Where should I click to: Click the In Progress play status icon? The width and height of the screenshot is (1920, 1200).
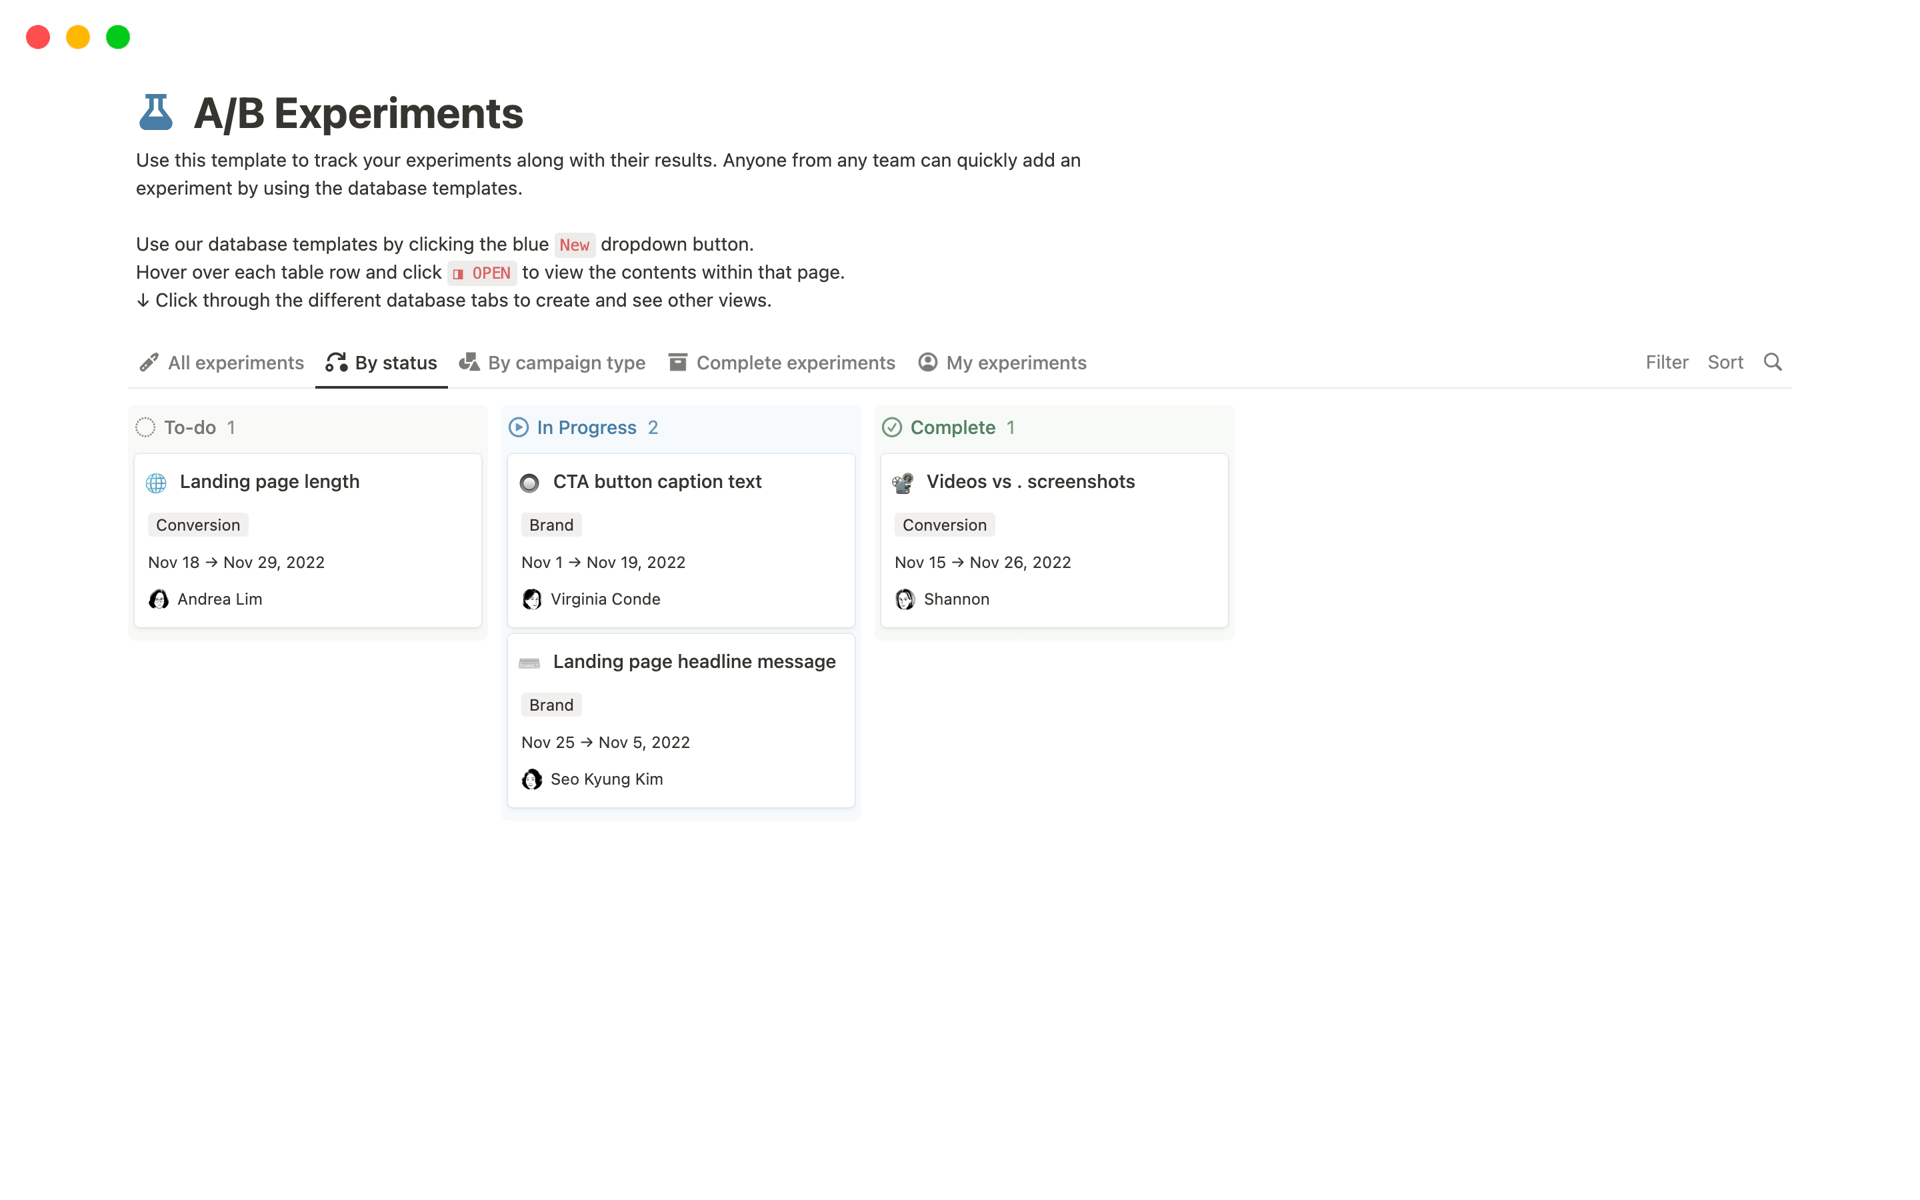518,428
